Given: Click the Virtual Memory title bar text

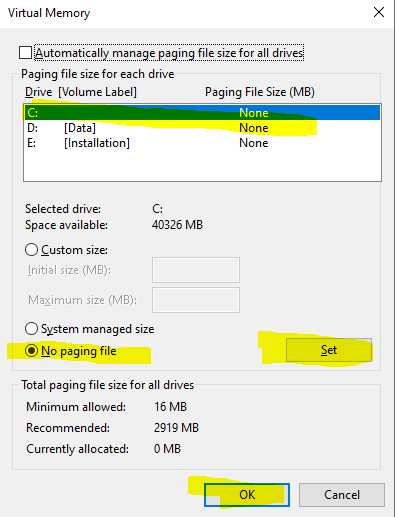Looking at the screenshot, I should (x=49, y=13).
